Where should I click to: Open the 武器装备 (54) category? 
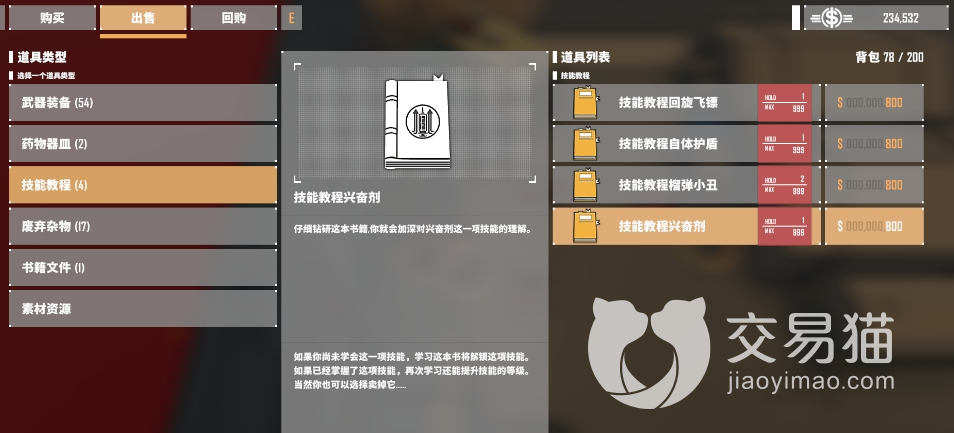coord(143,103)
